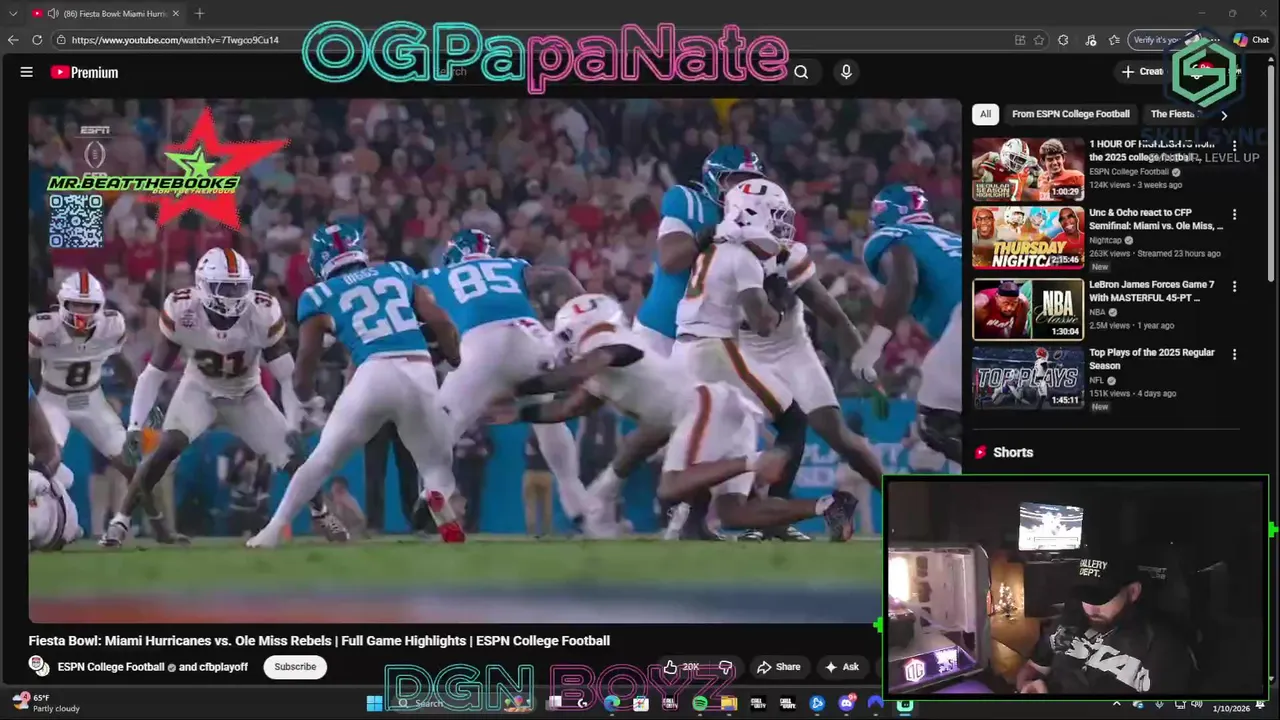Mute the tab using the speaker icon
The height and width of the screenshot is (720, 1280).
pos(52,13)
